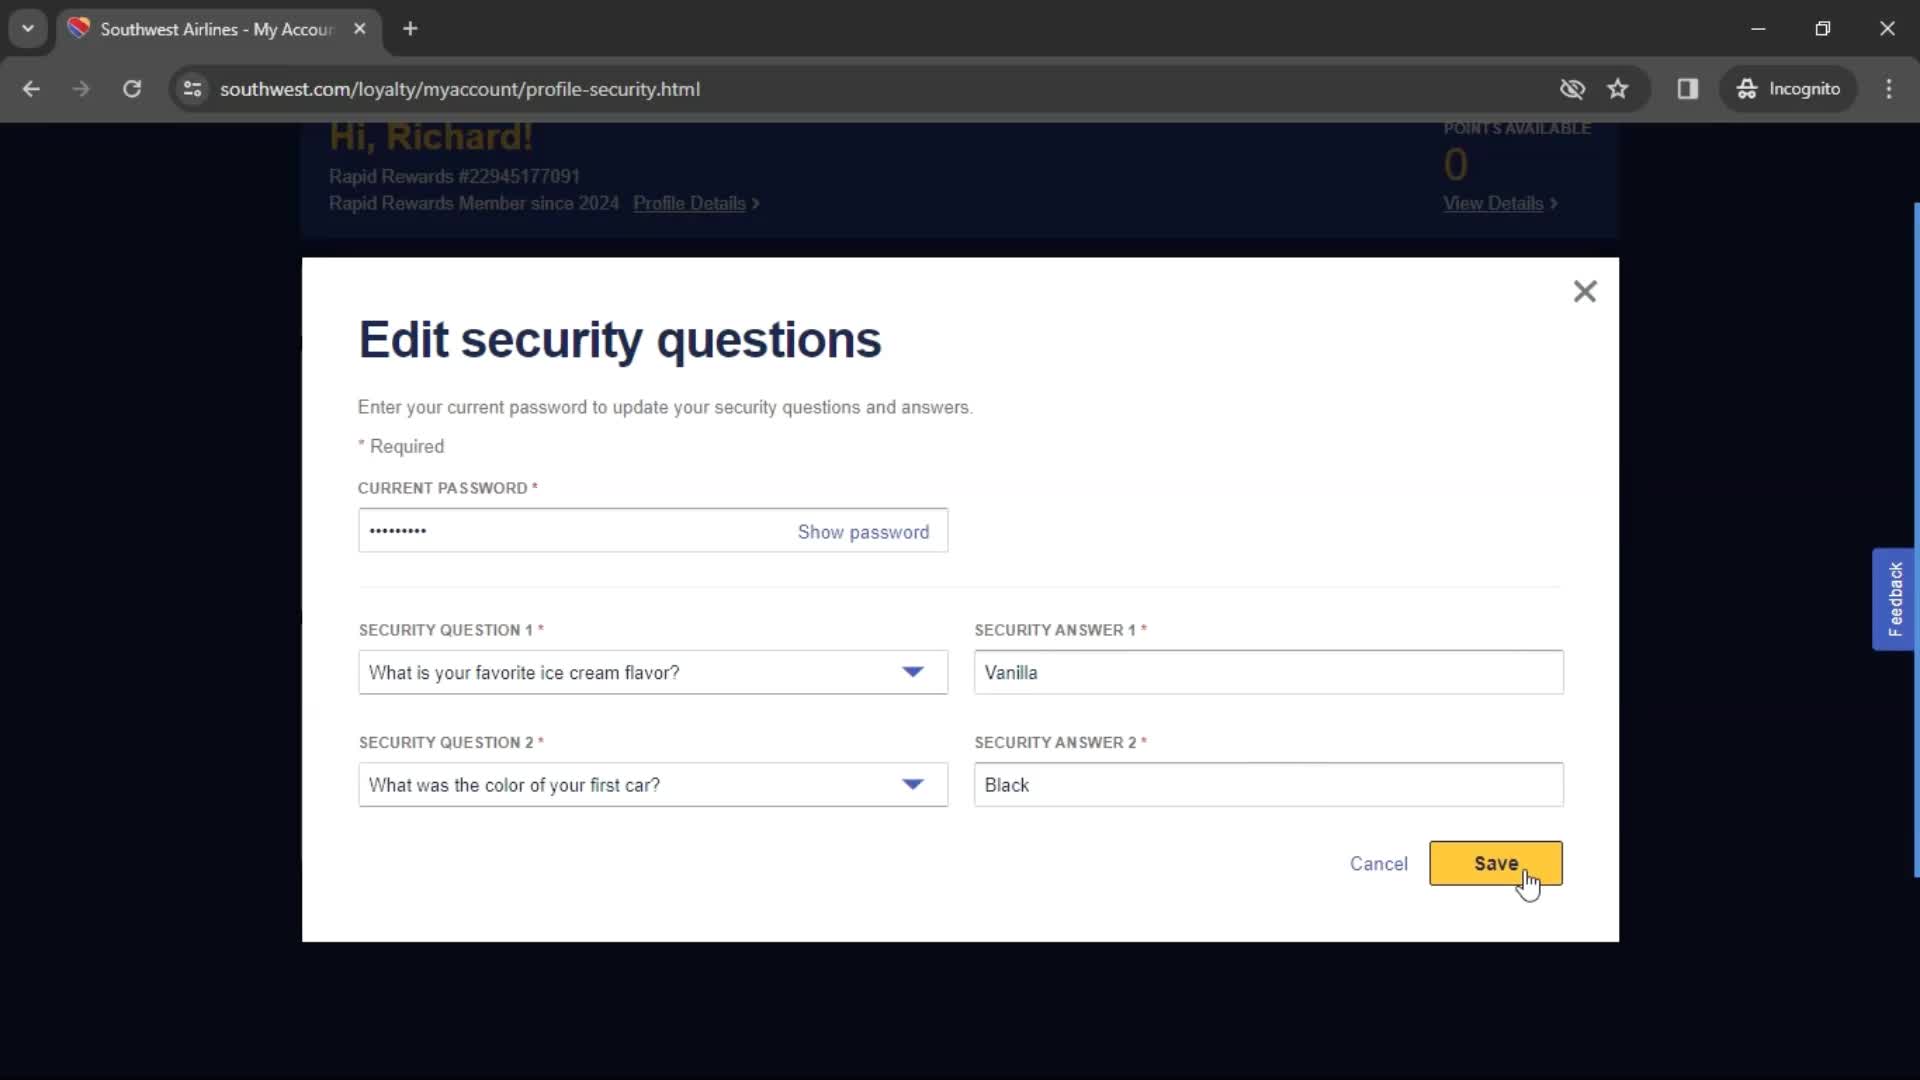The image size is (1920, 1080).
Task: Click Profile Details link
Action: (x=695, y=202)
